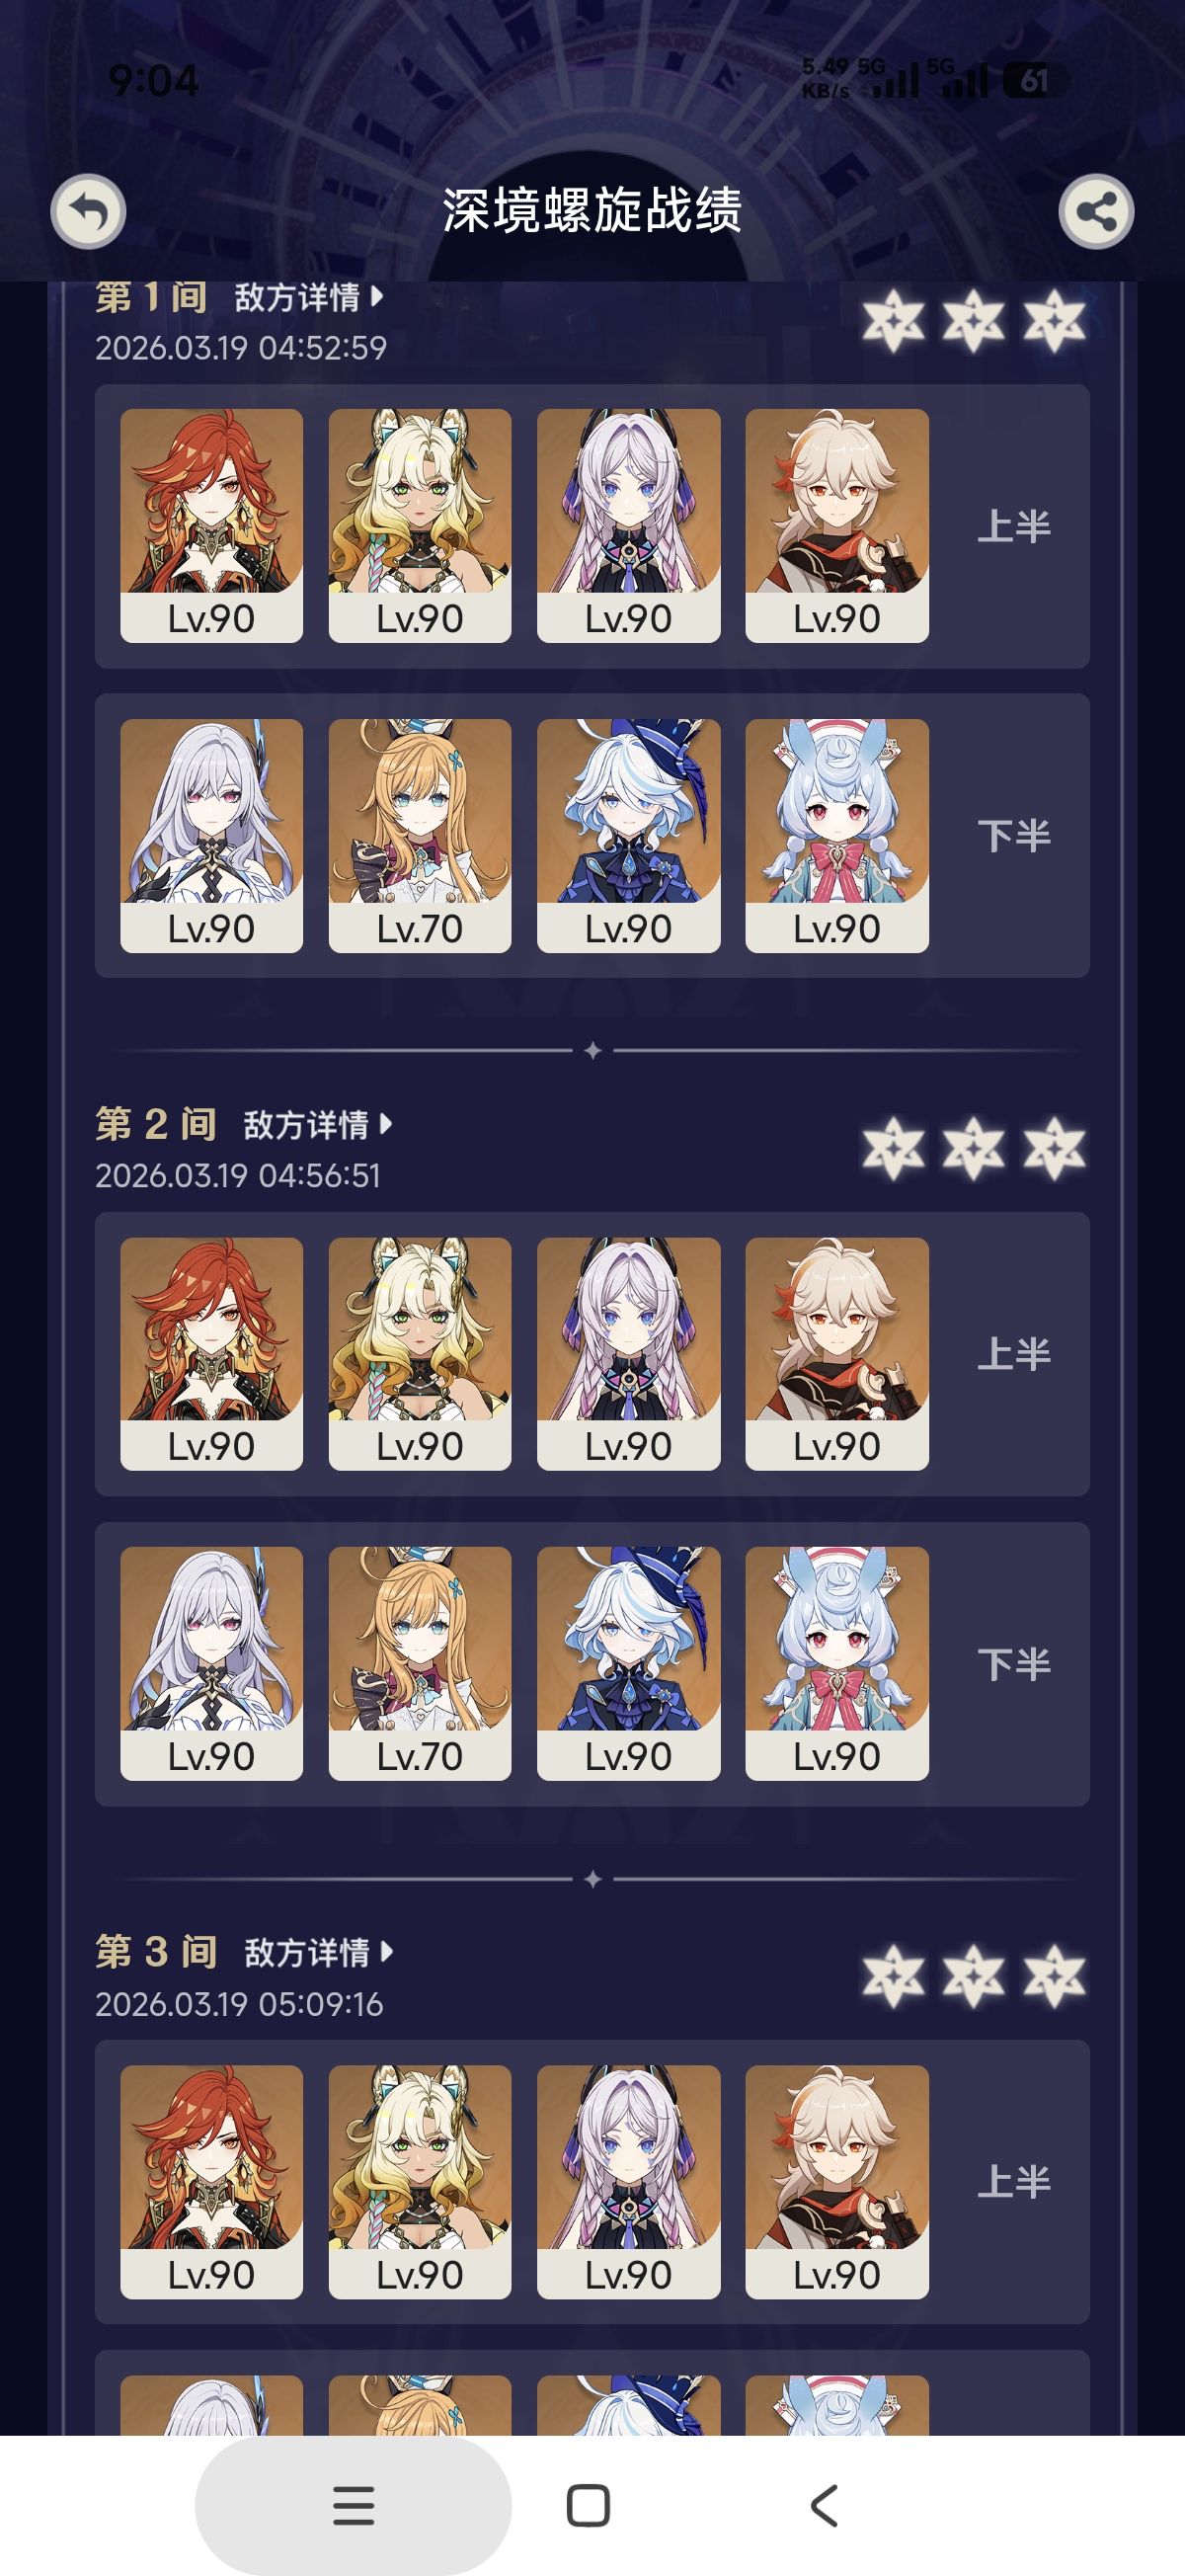1185x2576 pixels.
Task: Tap the 下半 label in Chamber 1
Action: tap(1014, 835)
